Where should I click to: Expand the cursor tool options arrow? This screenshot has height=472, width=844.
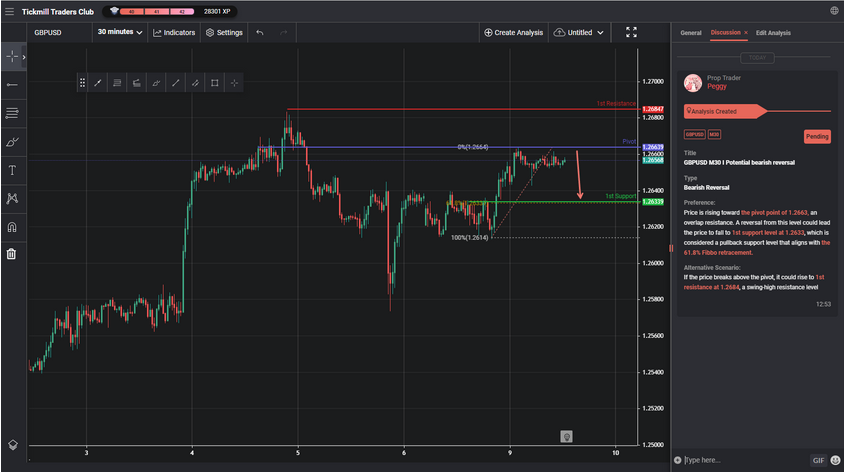pyautogui.click(x=24, y=57)
